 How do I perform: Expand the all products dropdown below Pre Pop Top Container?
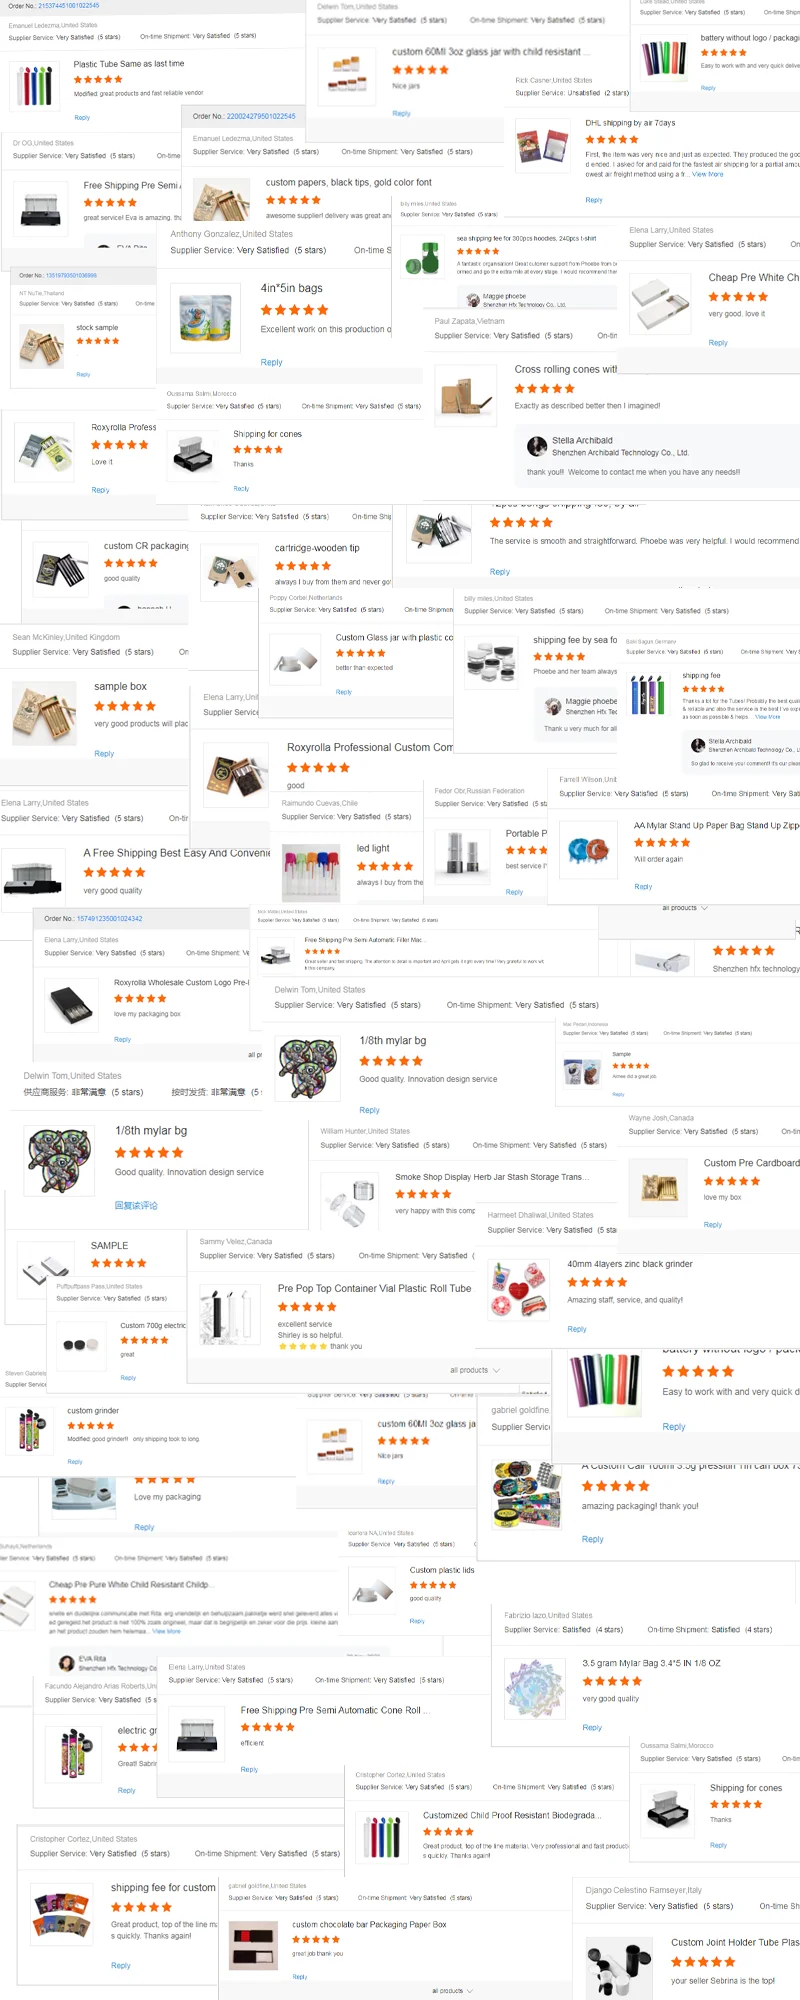[474, 1370]
